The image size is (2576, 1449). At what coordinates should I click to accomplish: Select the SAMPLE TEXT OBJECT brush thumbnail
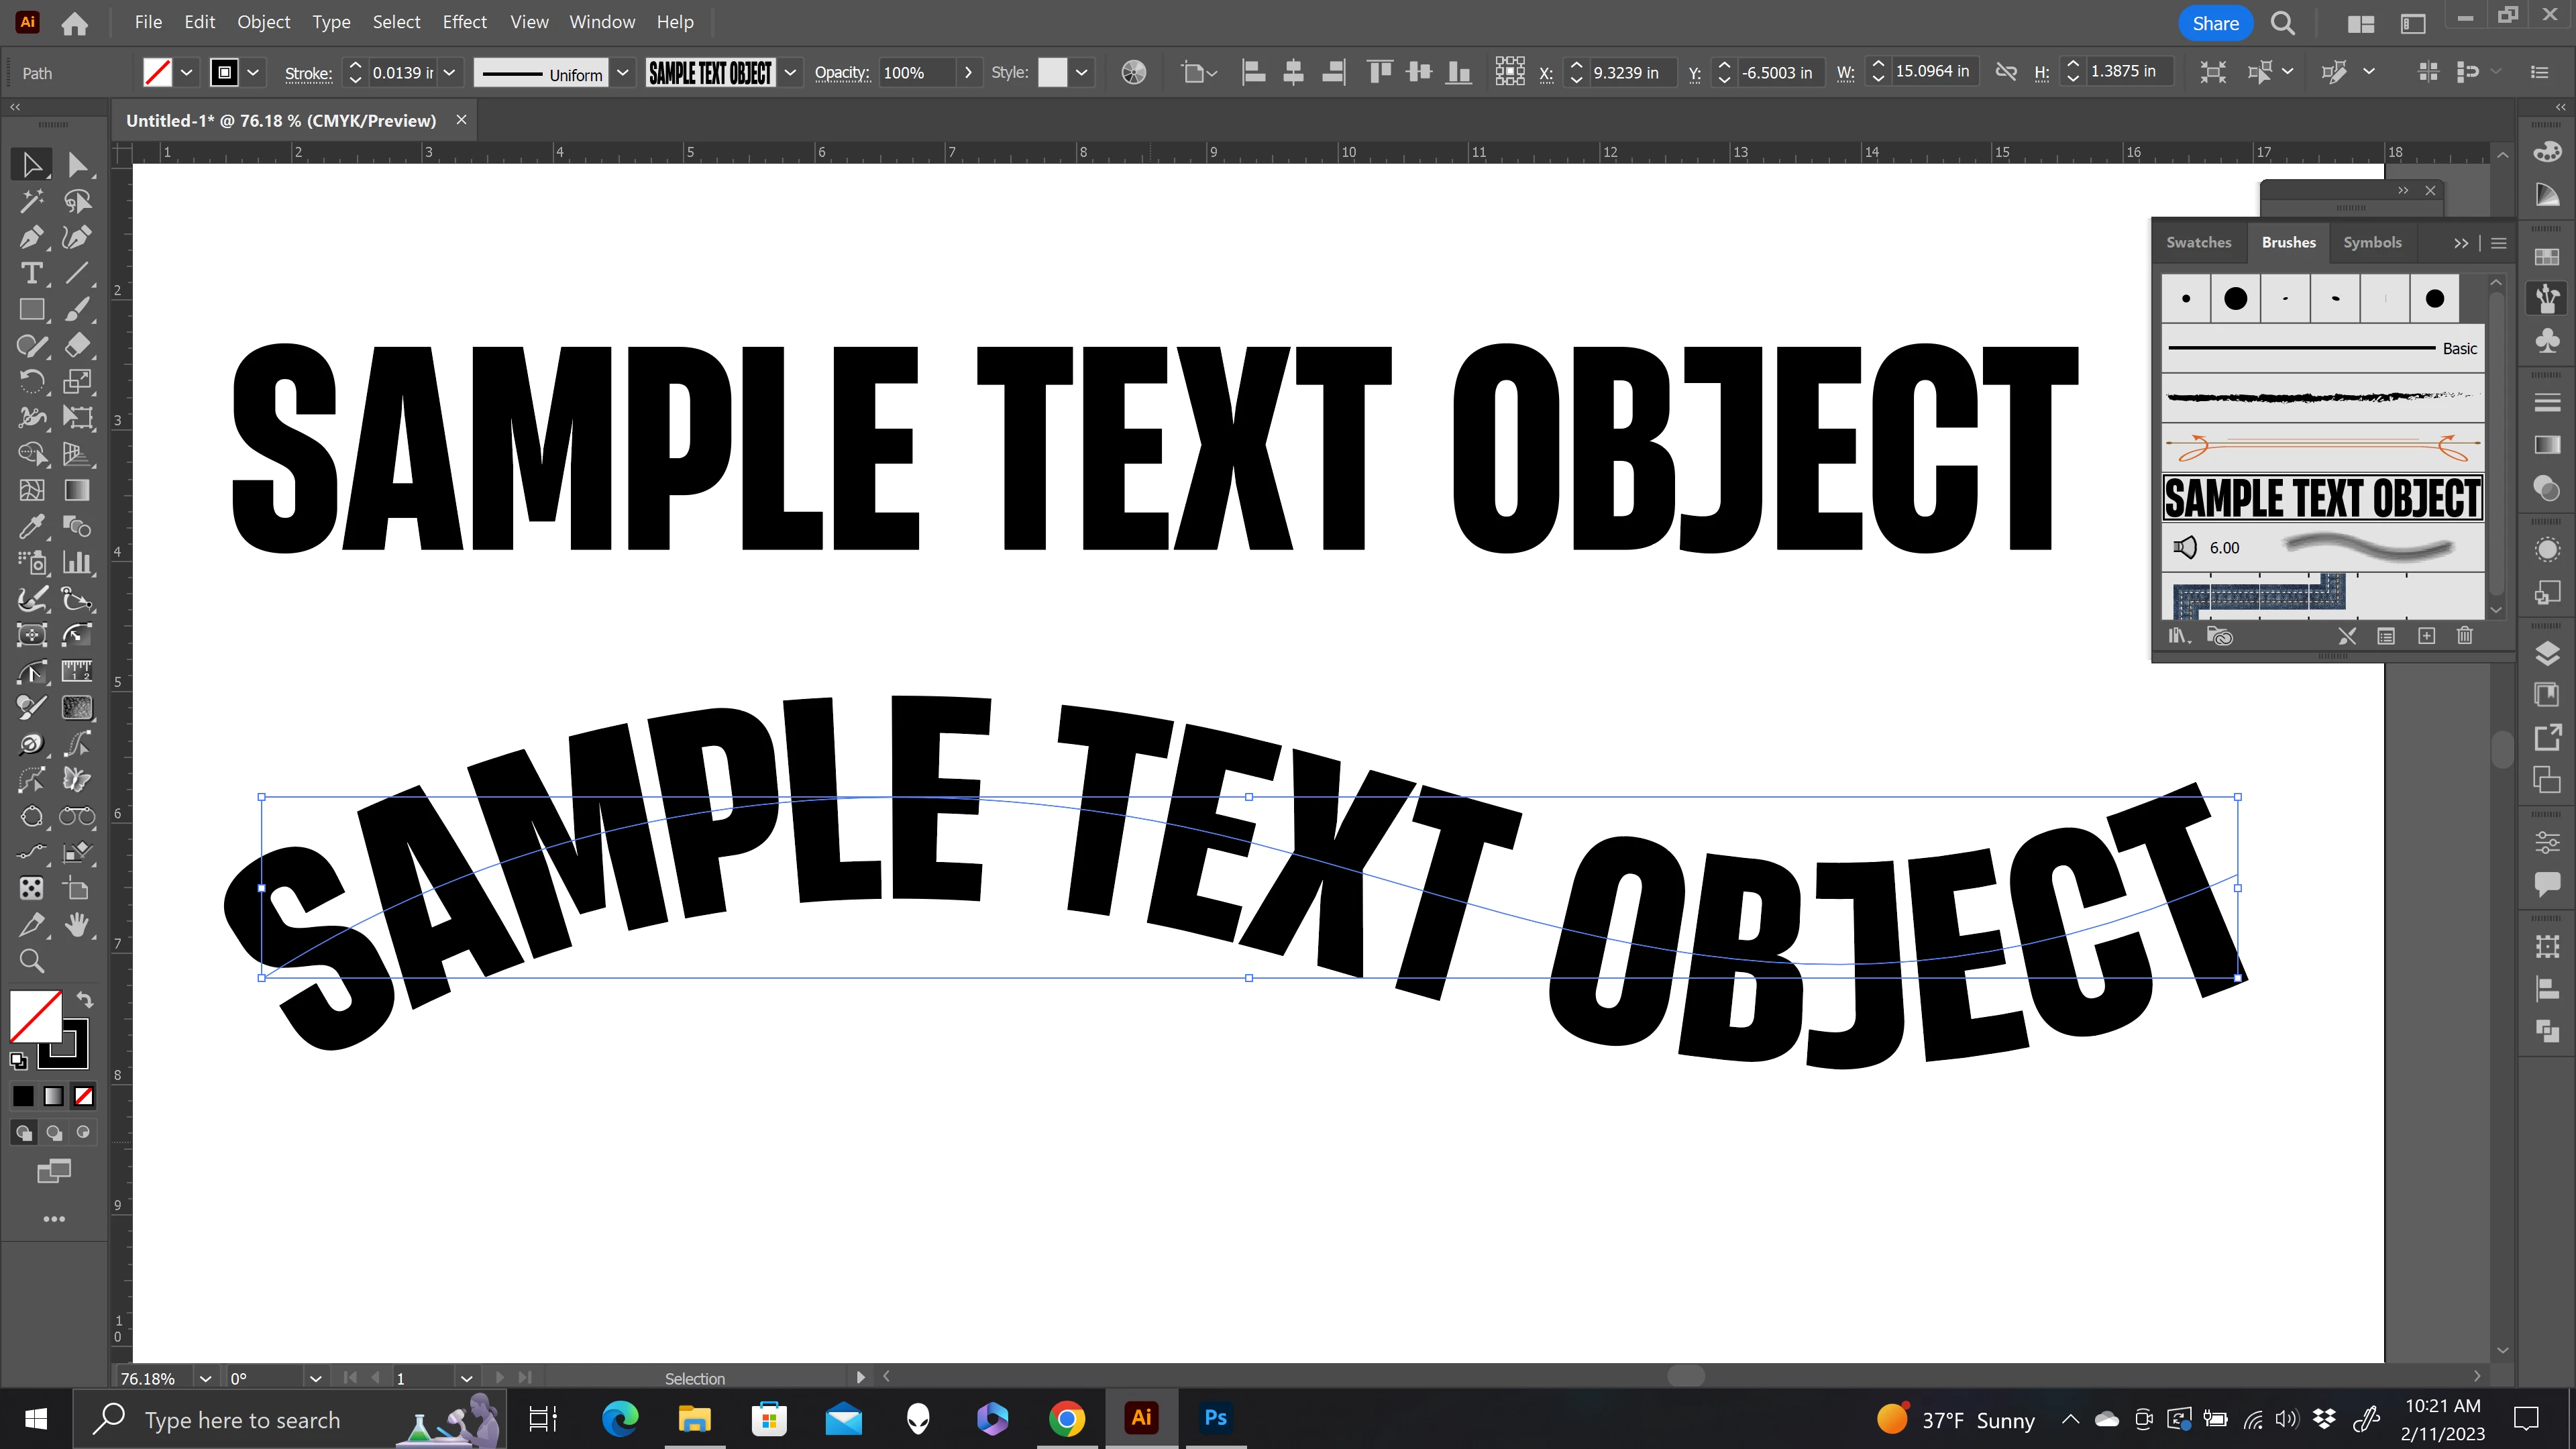pos(2322,498)
